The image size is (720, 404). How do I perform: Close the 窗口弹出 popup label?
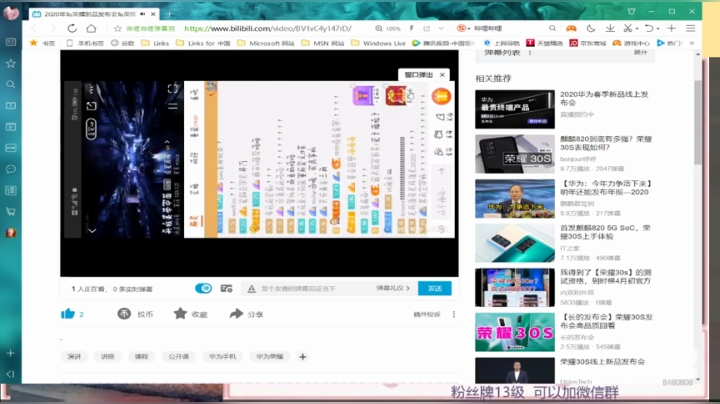(x=442, y=74)
